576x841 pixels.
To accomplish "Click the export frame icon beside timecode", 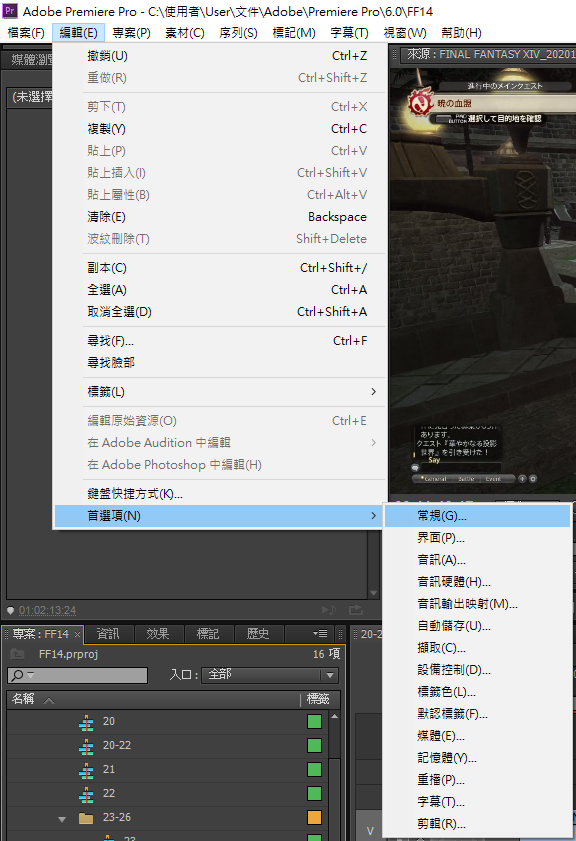I will [356, 610].
